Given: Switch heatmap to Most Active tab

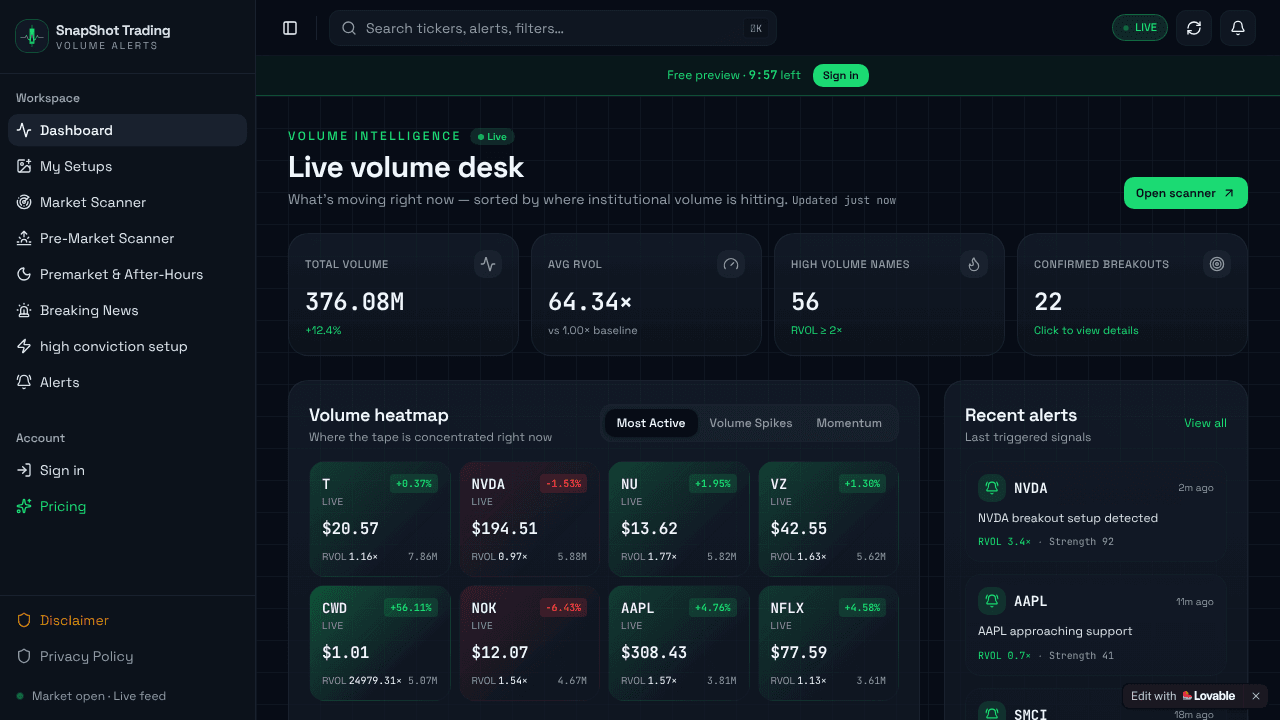Looking at the screenshot, I should 651,423.
